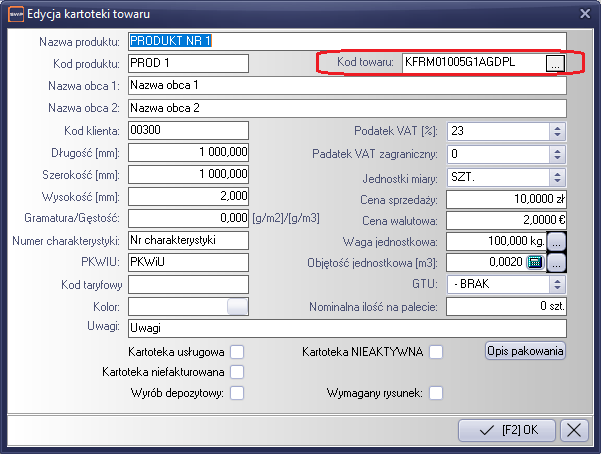Open the Jednostki miary dropdown
The image size is (601, 454).
tap(558, 175)
